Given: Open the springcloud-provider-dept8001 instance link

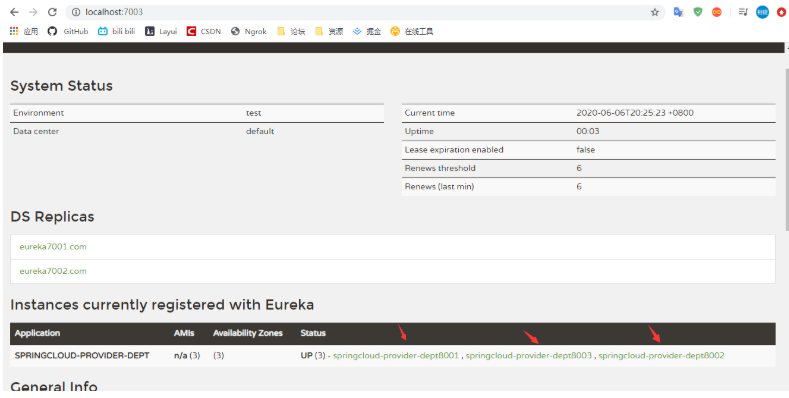Looking at the screenshot, I should tap(396, 356).
